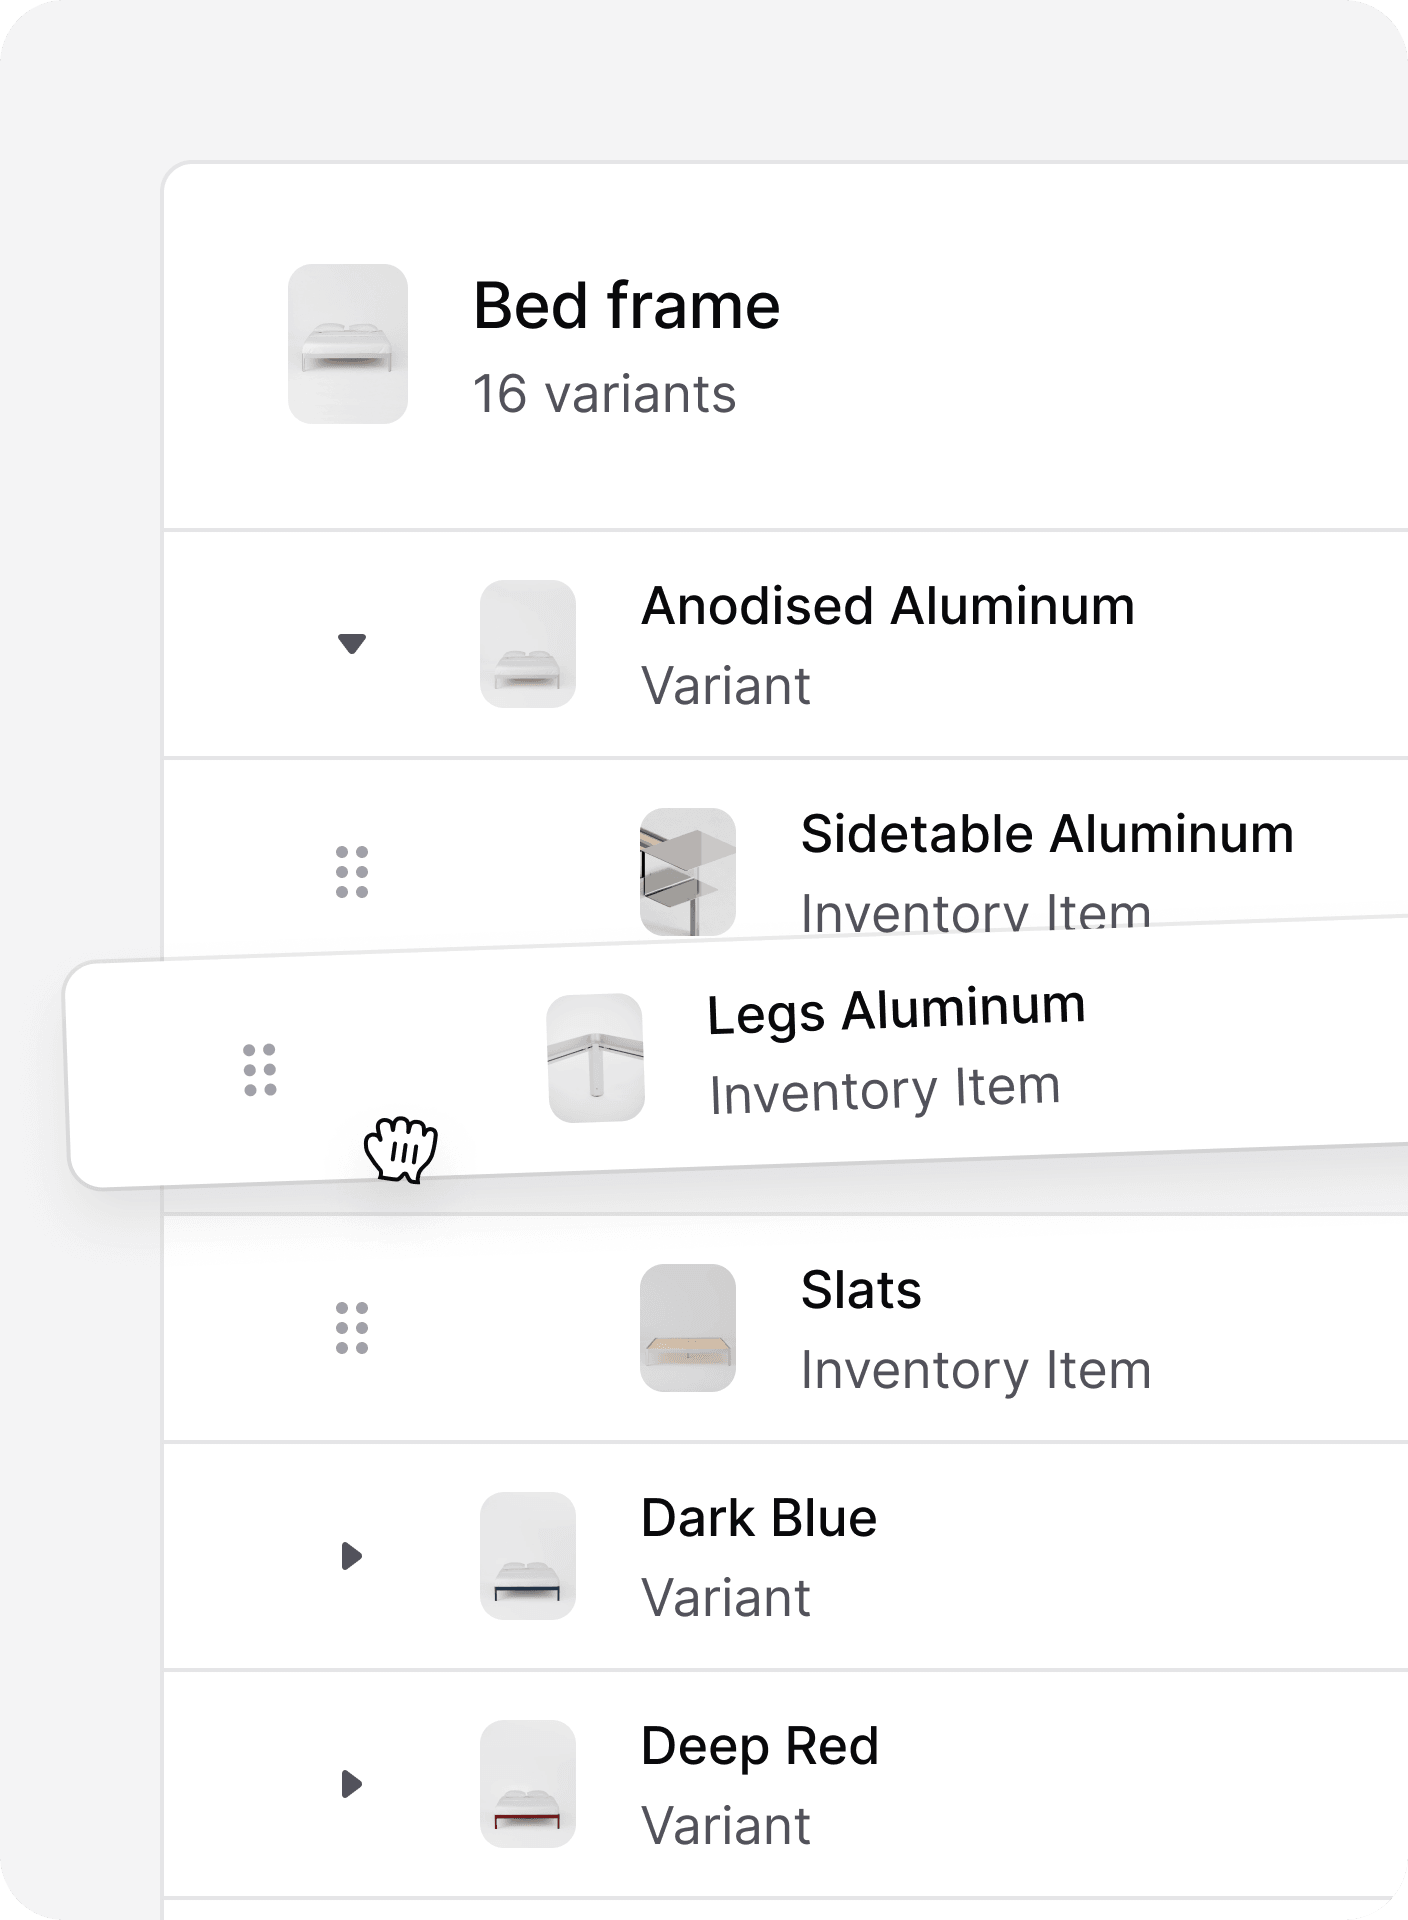
Task: Collapse the Anodised Aluminum variant
Action: (352, 643)
